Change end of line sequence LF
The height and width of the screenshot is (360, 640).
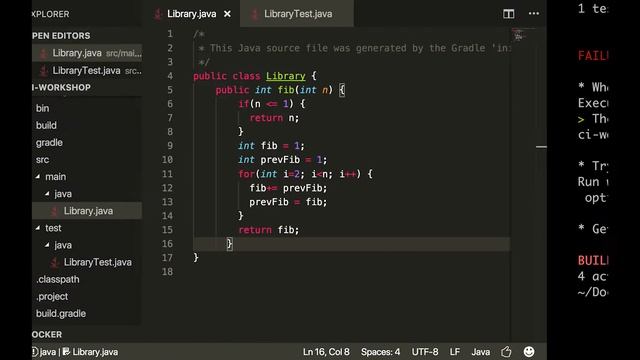pyautogui.click(x=455, y=352)
